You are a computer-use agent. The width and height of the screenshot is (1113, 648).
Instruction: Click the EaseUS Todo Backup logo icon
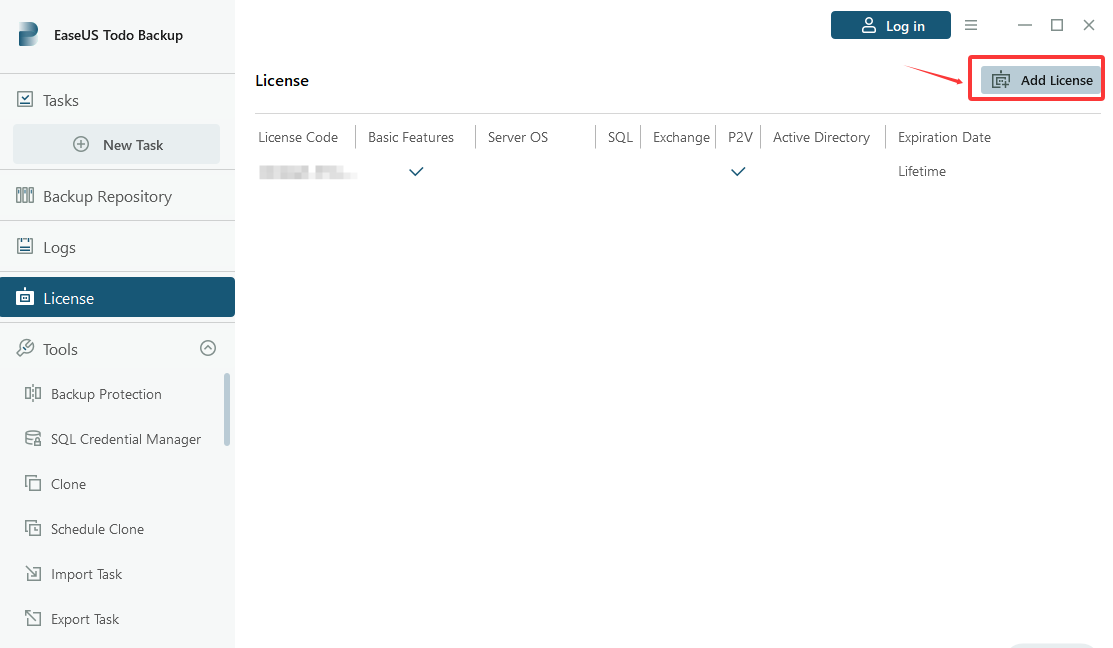click(28, 34)
